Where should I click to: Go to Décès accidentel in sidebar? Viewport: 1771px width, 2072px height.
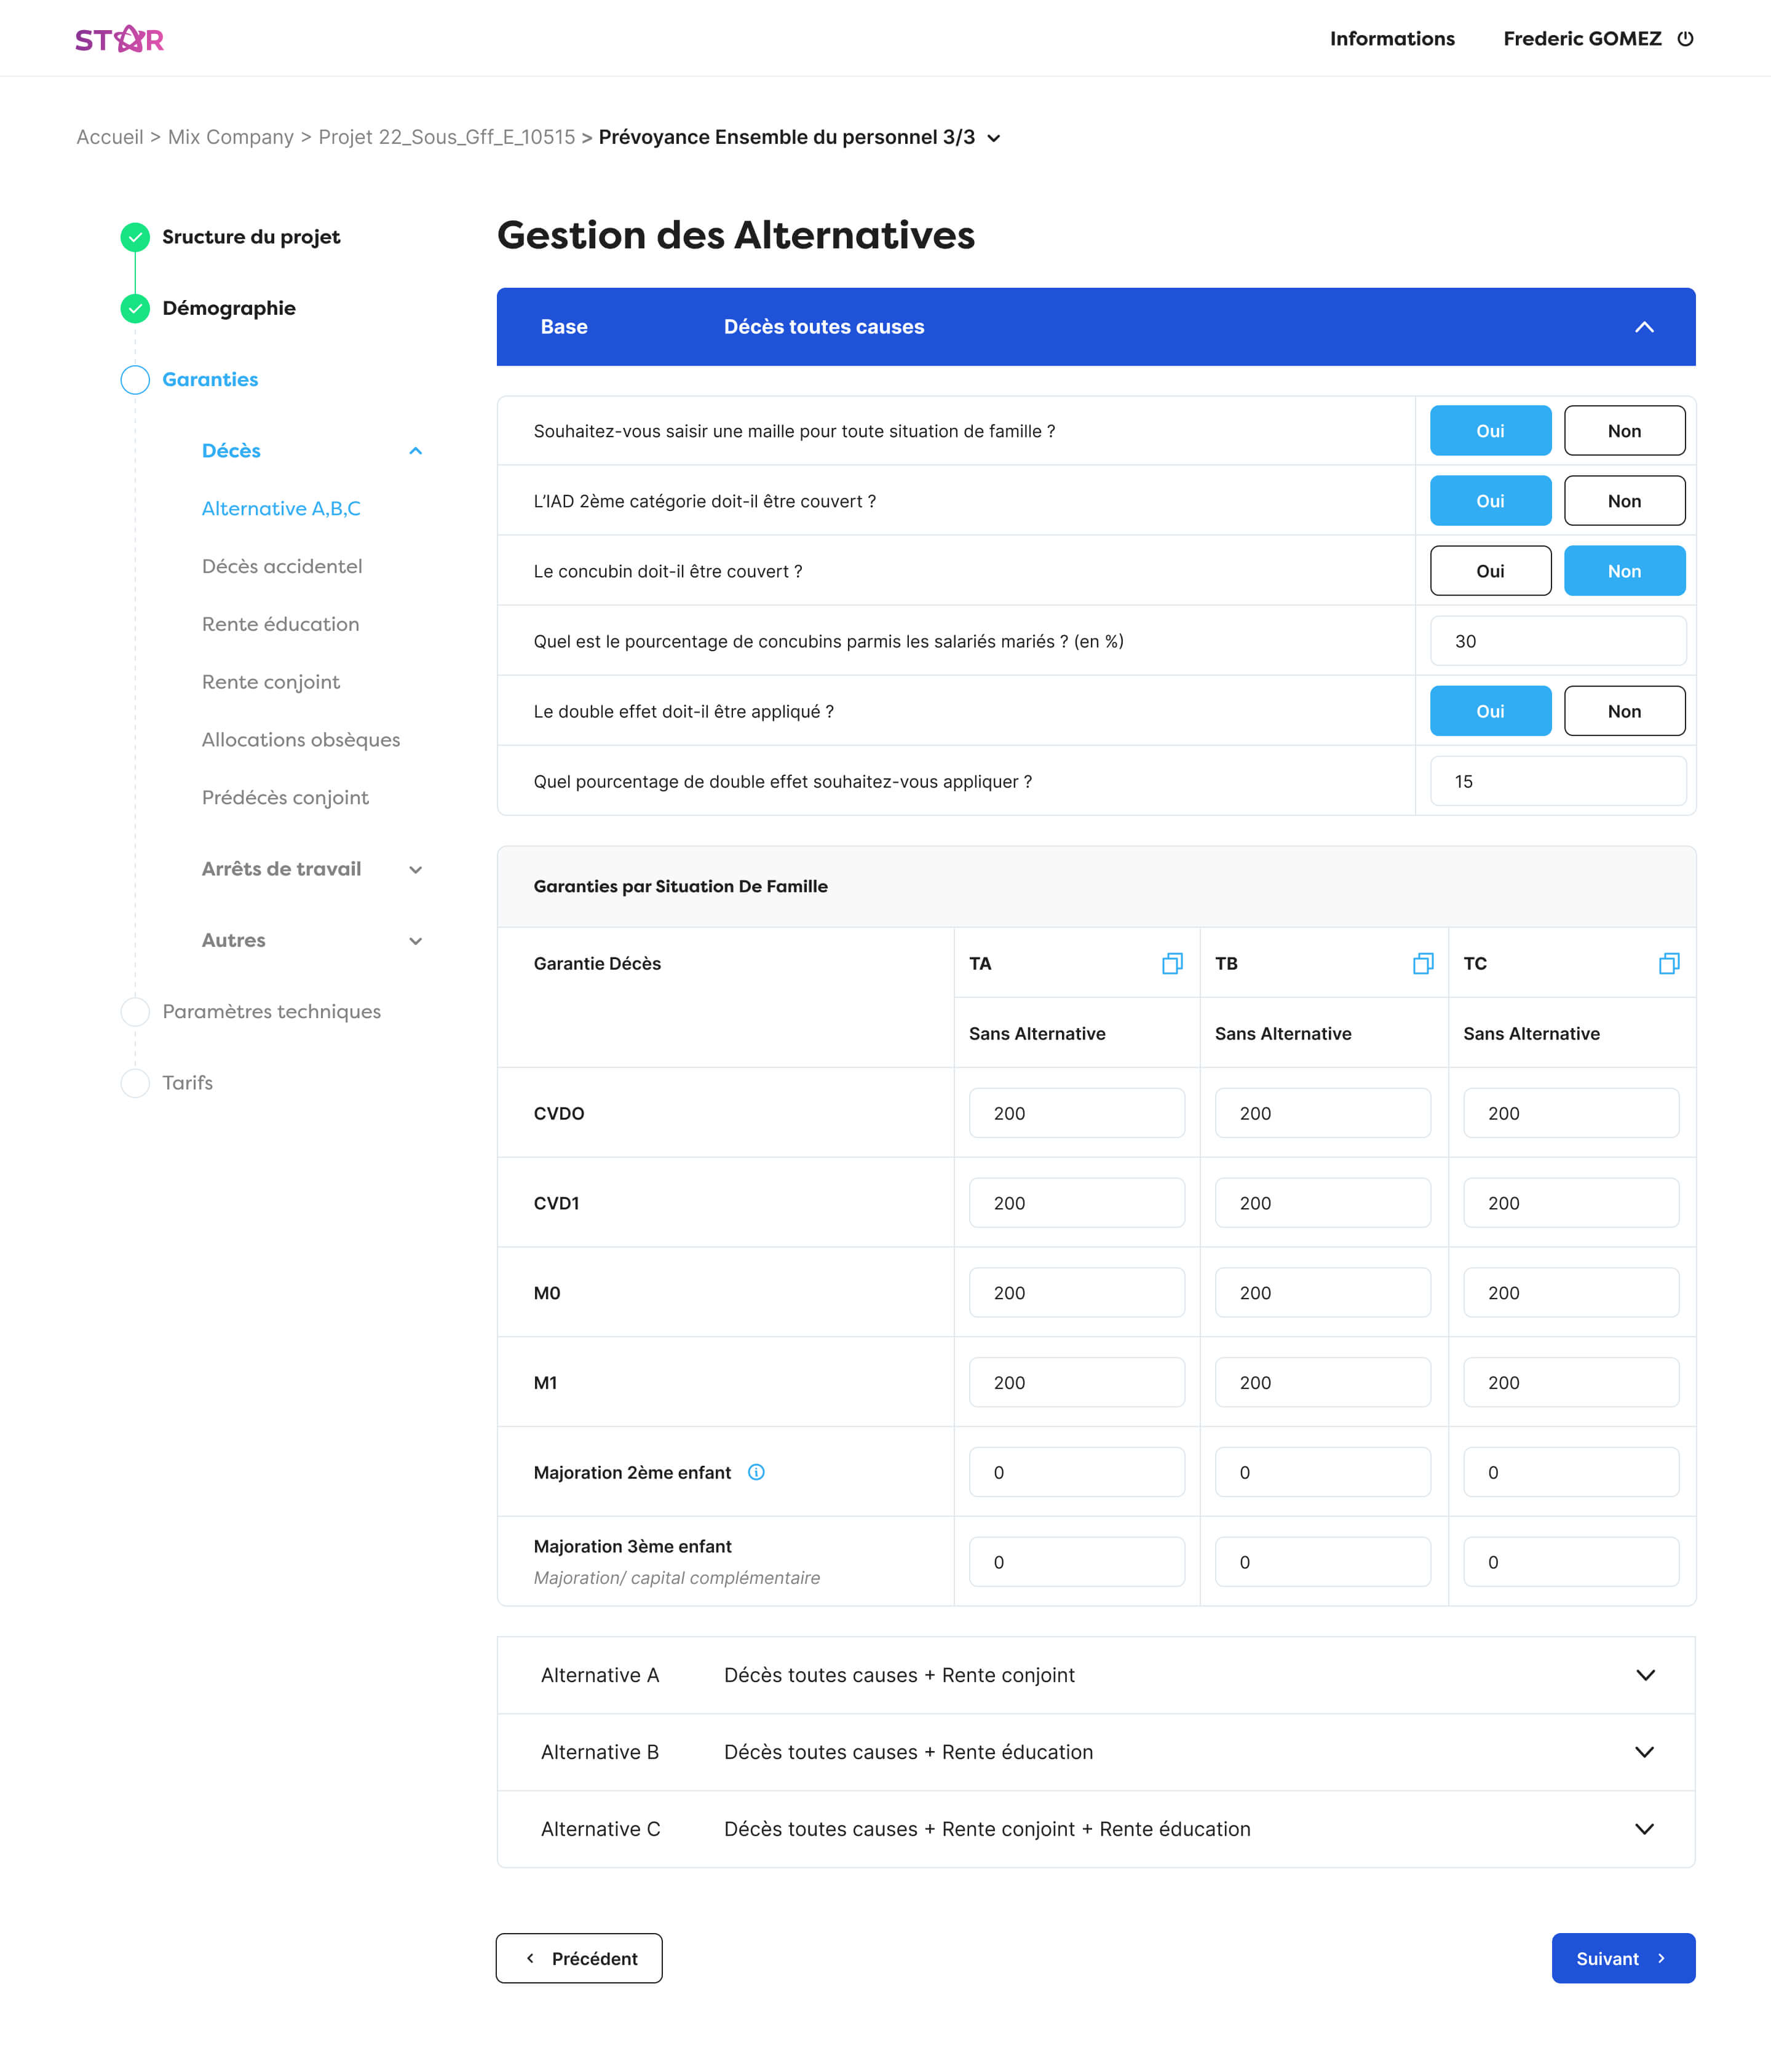(282, 566)
